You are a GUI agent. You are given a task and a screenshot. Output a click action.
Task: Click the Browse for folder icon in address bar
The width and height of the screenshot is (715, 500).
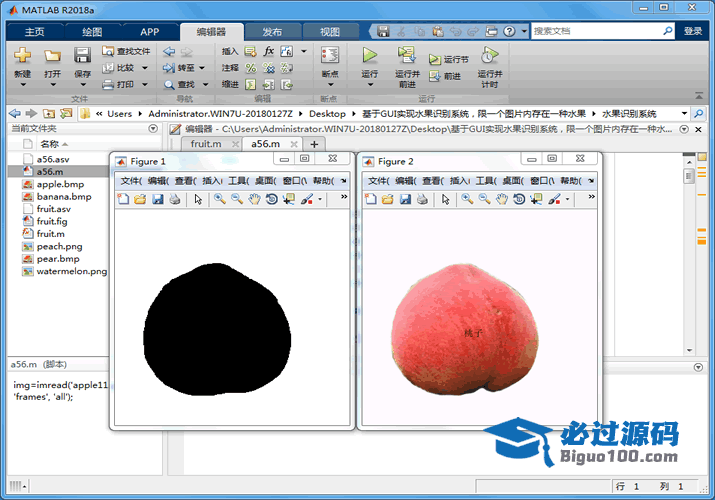(x=66, y=113)
